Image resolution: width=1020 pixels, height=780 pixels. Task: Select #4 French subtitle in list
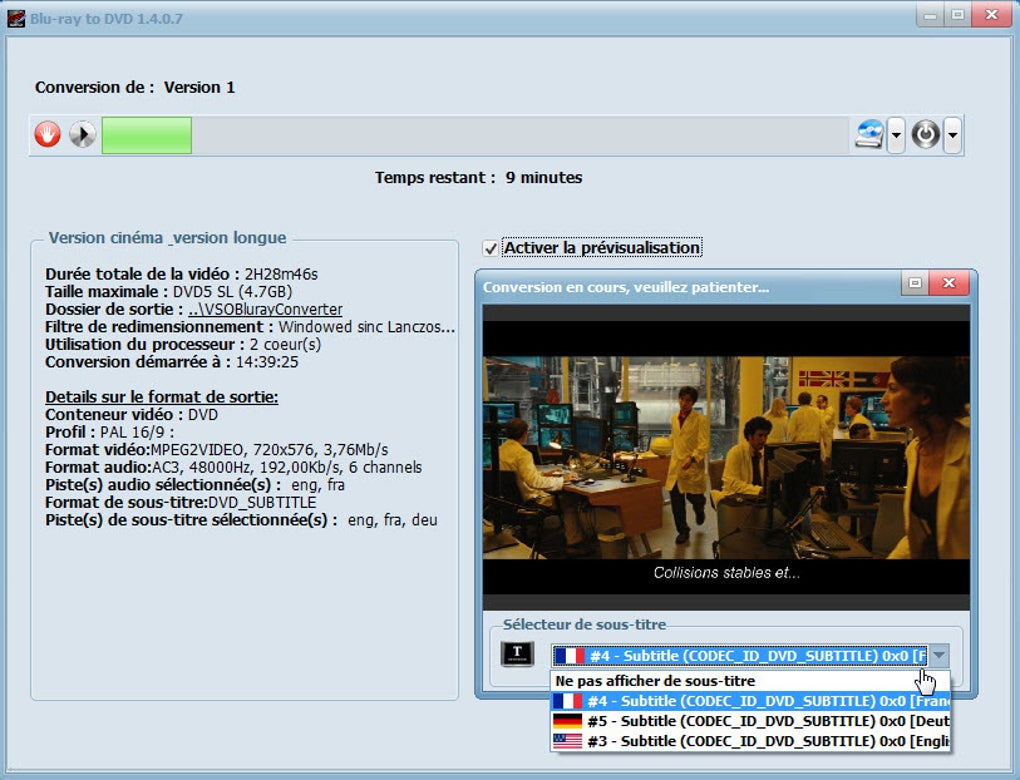tap(749, 701)
